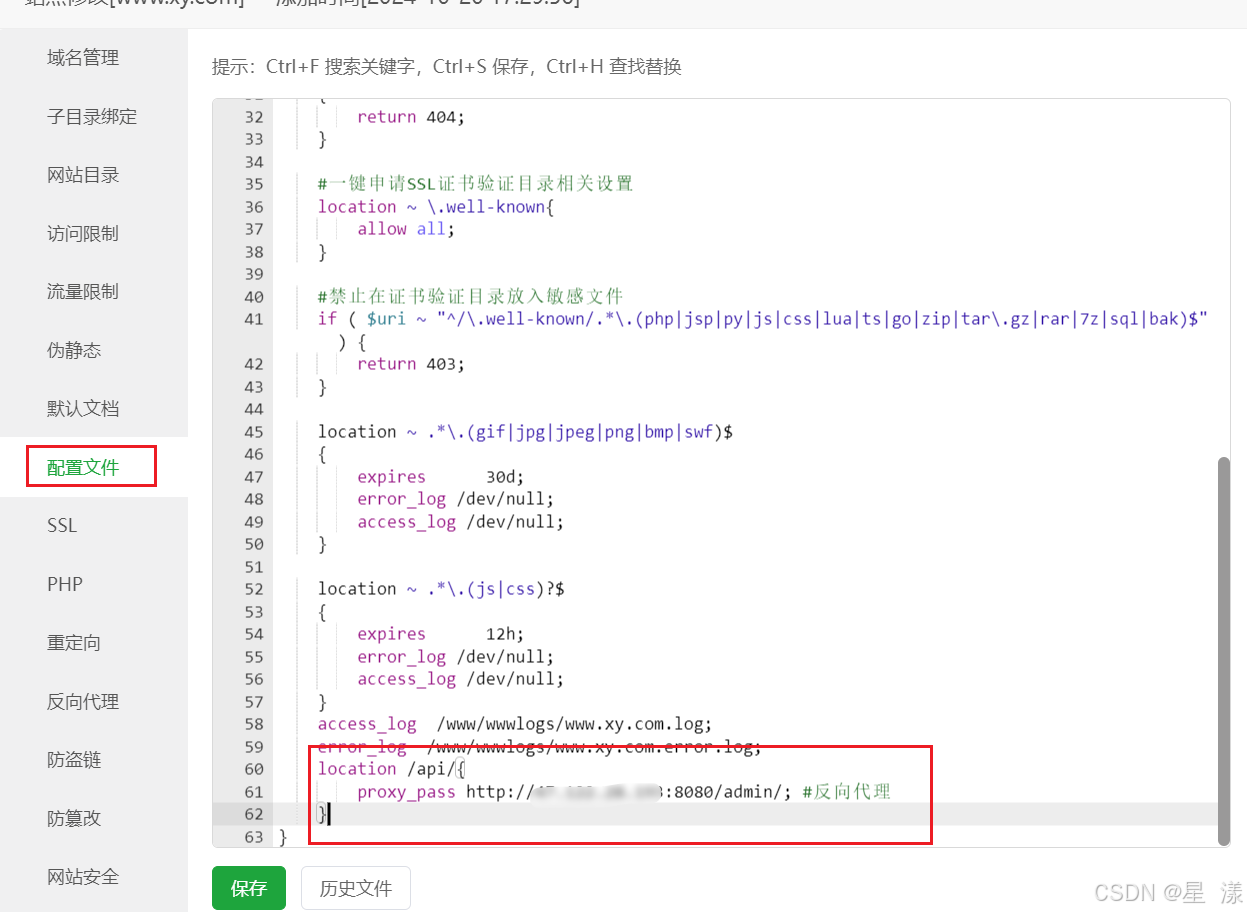Screen dimensions: 1247x912
Task: Open the PHP settings tab
Action: click(x=64, y=584)
